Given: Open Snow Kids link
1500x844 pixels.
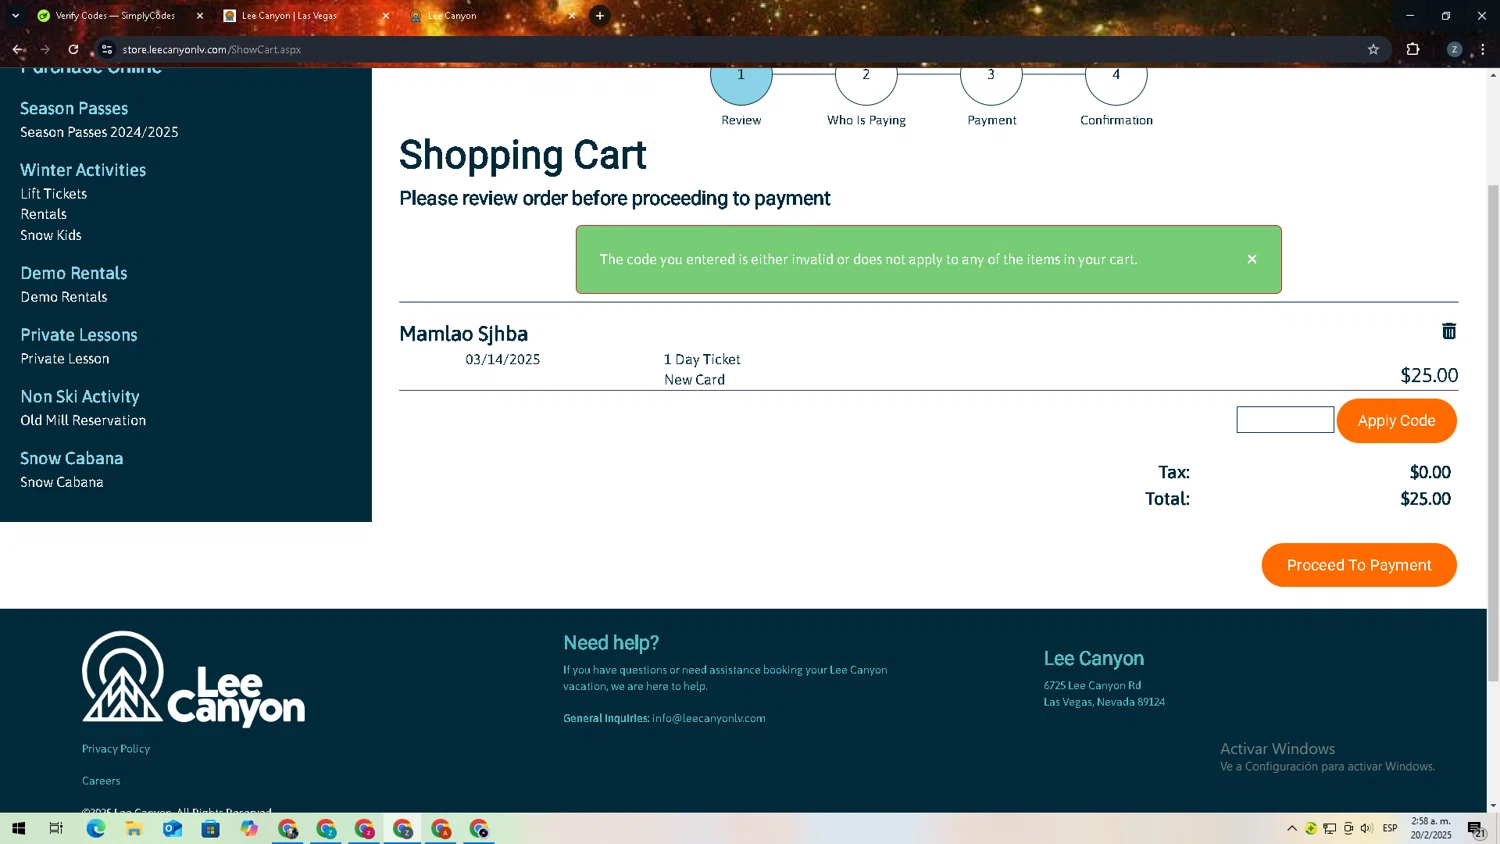Looking at the screenshot, I should click(x=51, y=235).
